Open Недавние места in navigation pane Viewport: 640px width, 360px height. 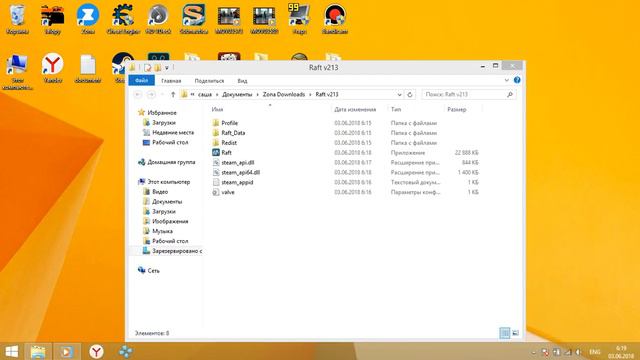(x=173, y=133)
